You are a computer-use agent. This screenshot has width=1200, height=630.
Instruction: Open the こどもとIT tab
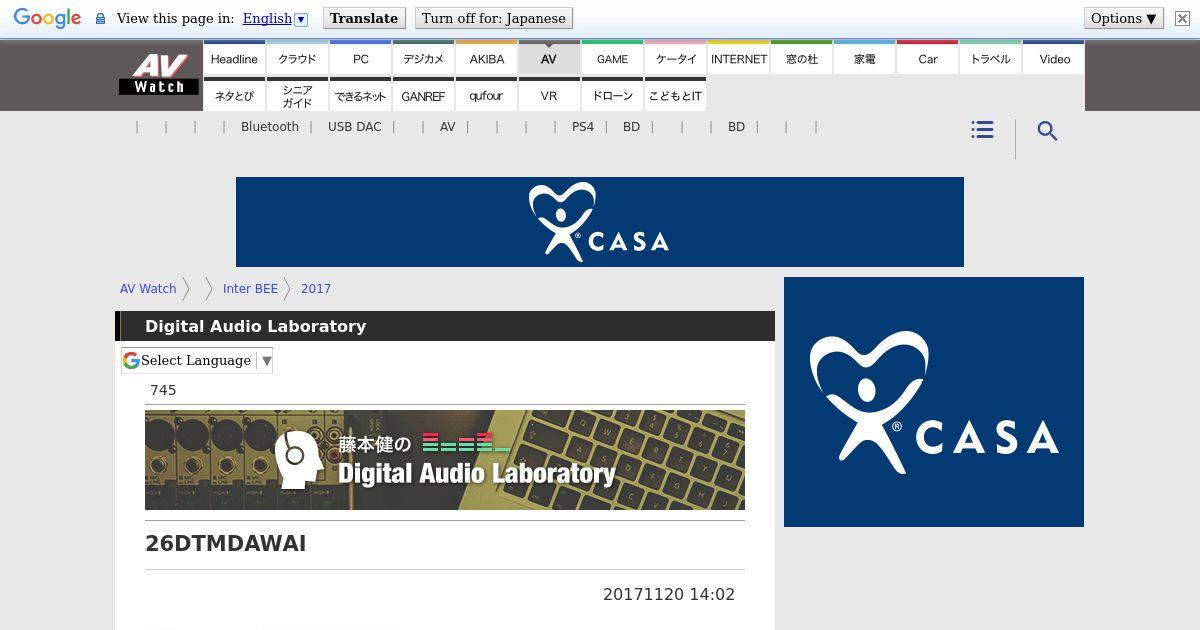675,95
